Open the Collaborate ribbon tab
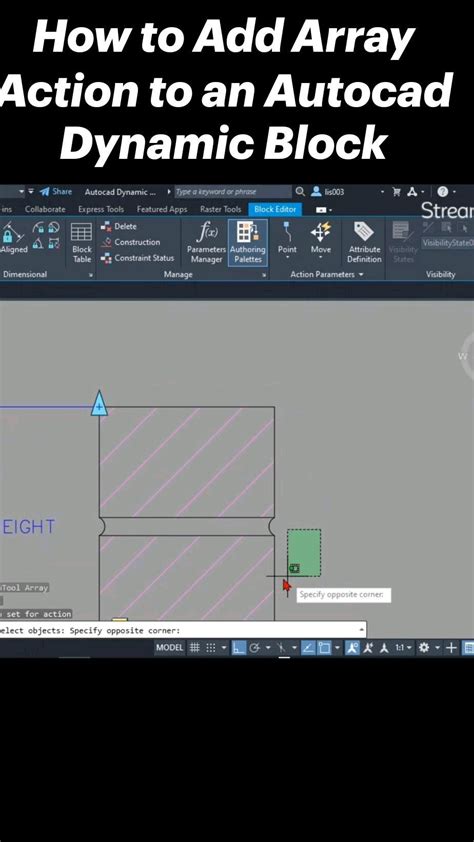Image resolution: width=474 pixels, height=842 pixels. click(x=45, y=209)
